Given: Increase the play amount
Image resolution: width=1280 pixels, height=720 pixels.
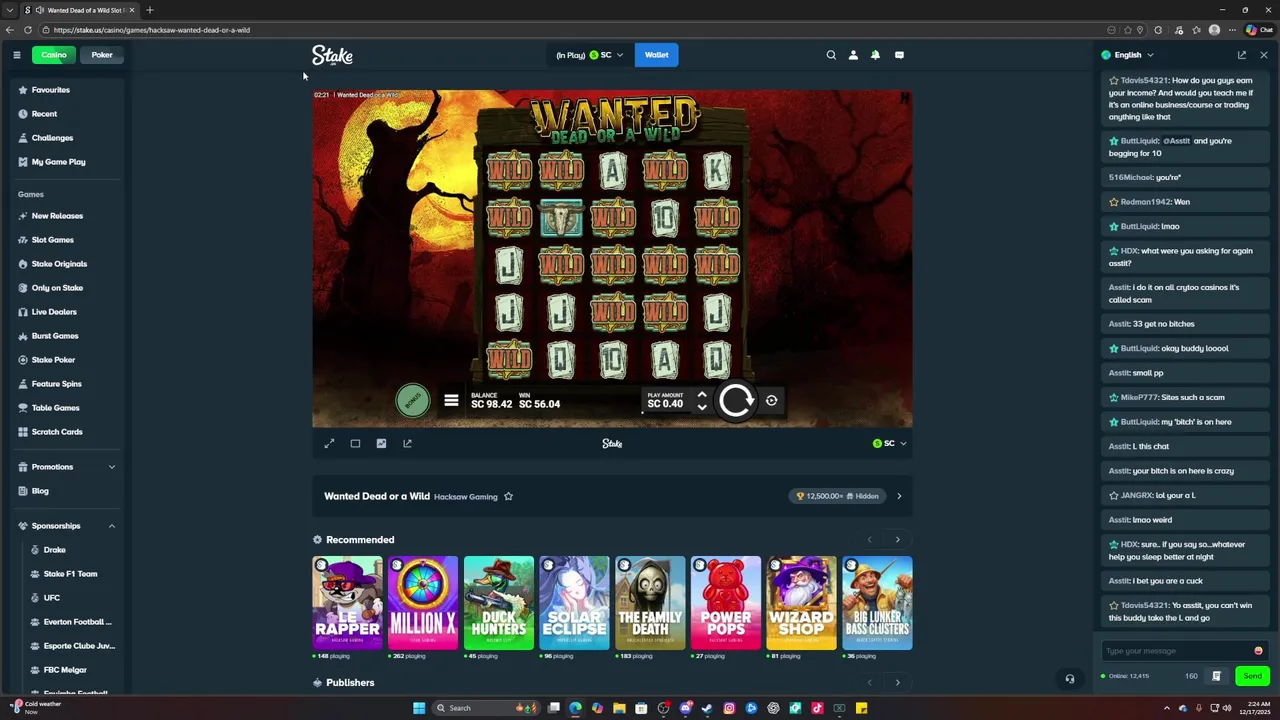Looking at the screenshot, I should pos(702,395).
